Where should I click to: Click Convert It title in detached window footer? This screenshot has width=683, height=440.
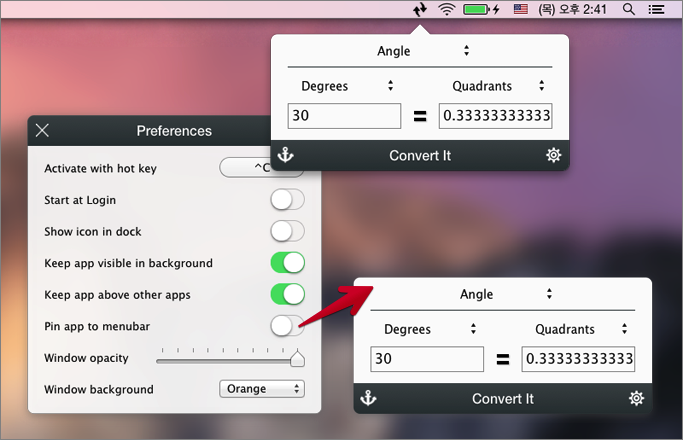[x=503, y=399]
